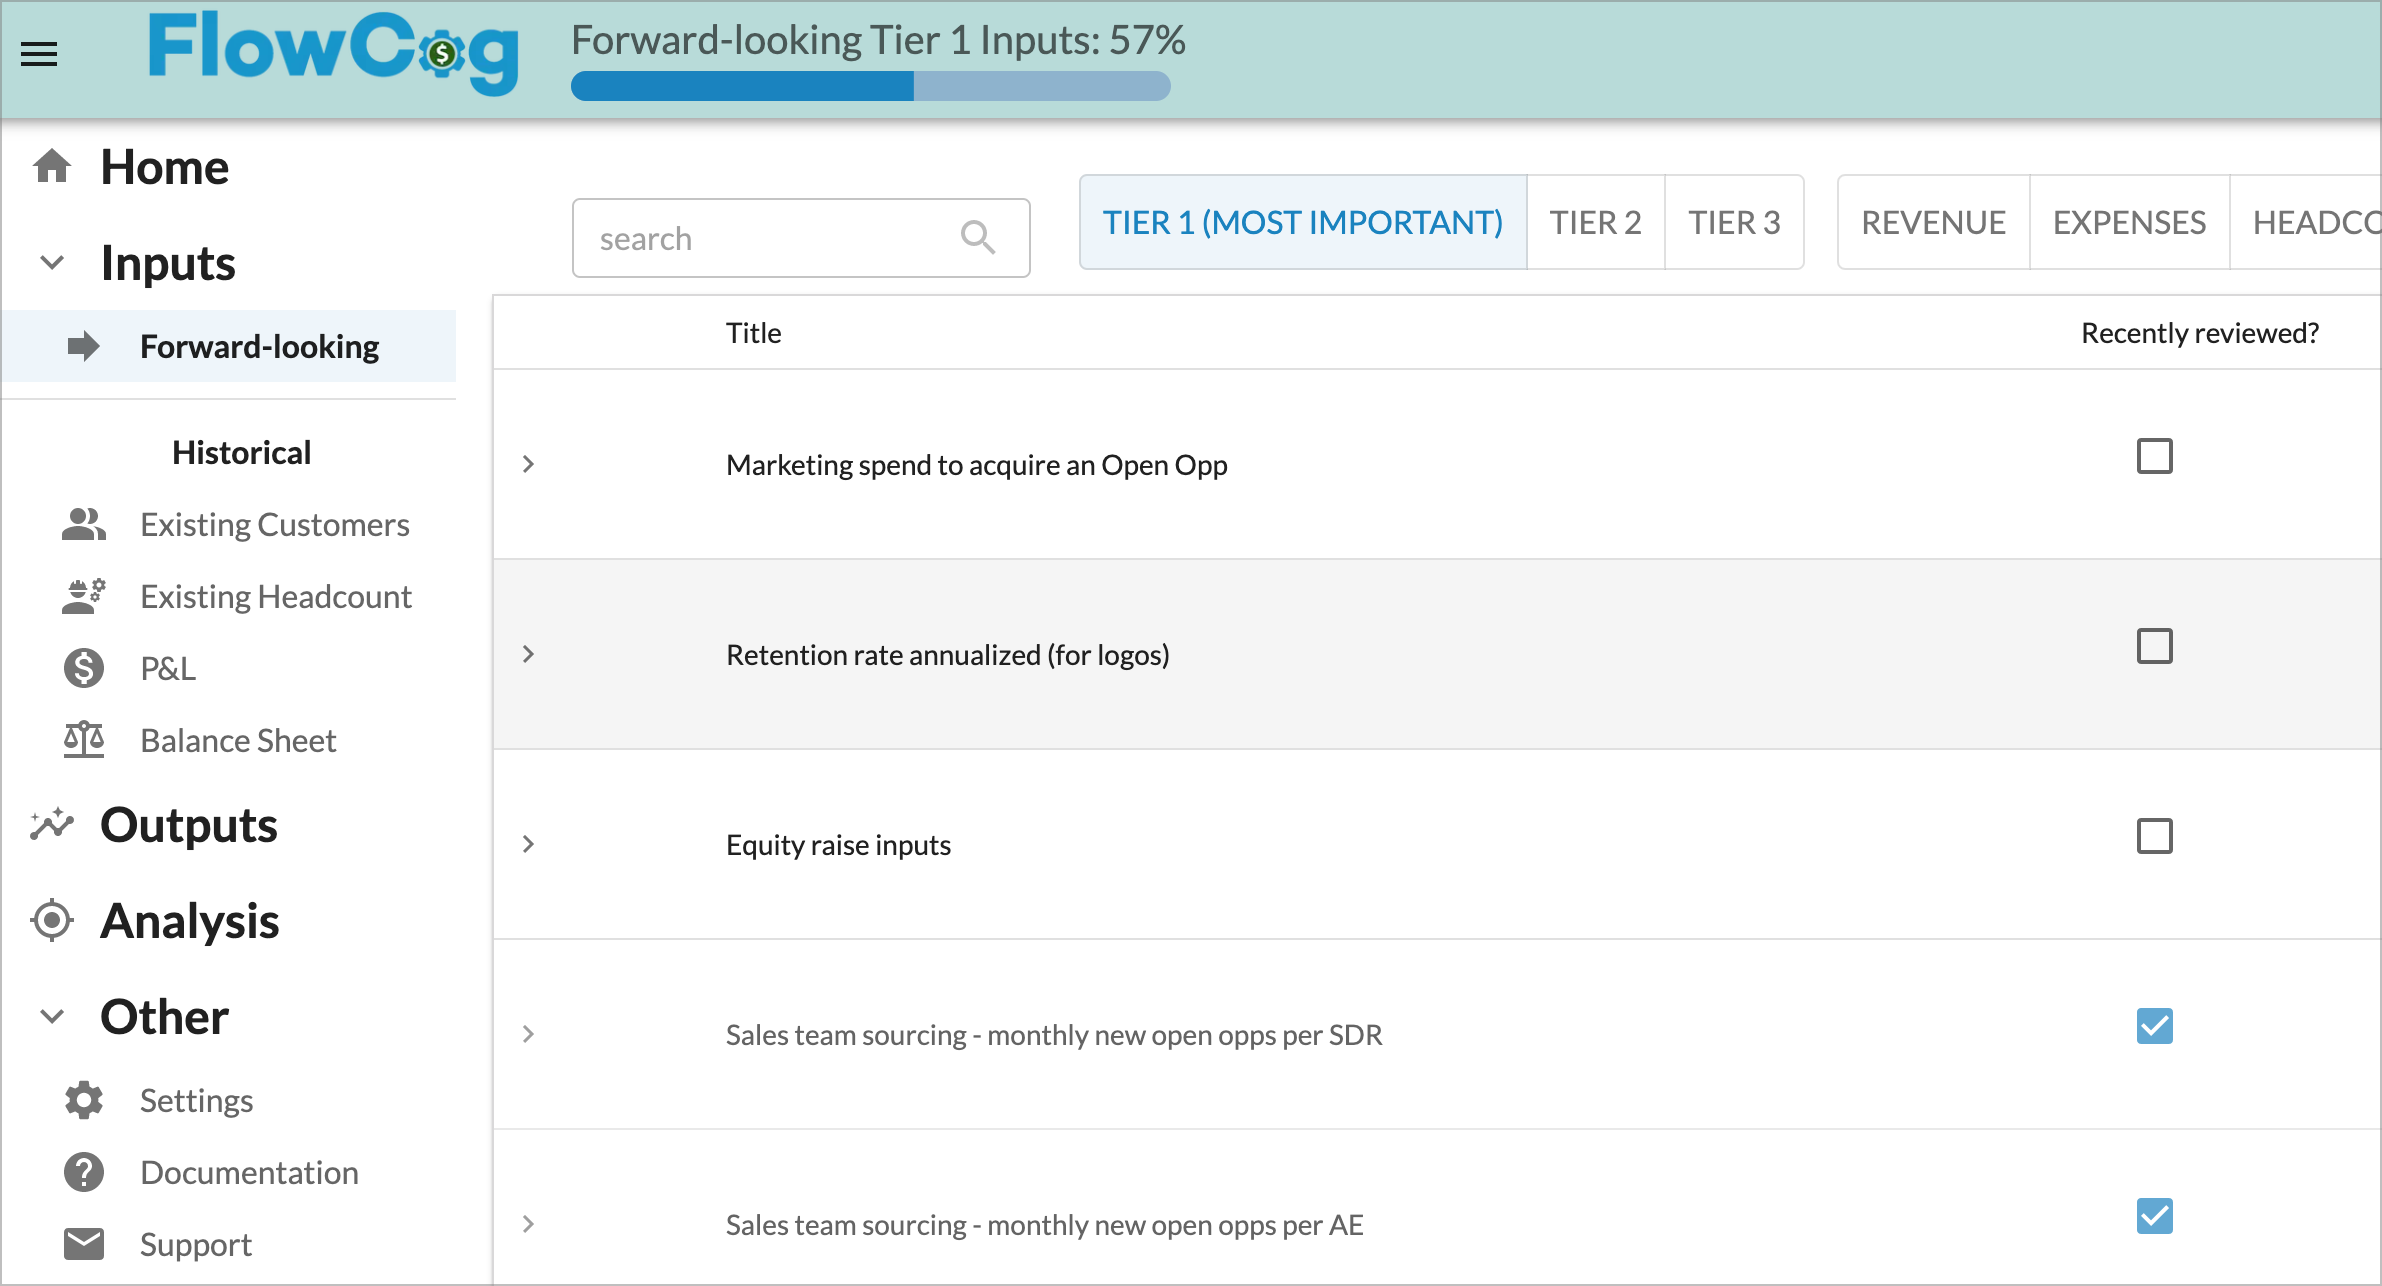Click the Balance Sheet scales icon
This screenshot has height=1286, width=2382.
84,740
